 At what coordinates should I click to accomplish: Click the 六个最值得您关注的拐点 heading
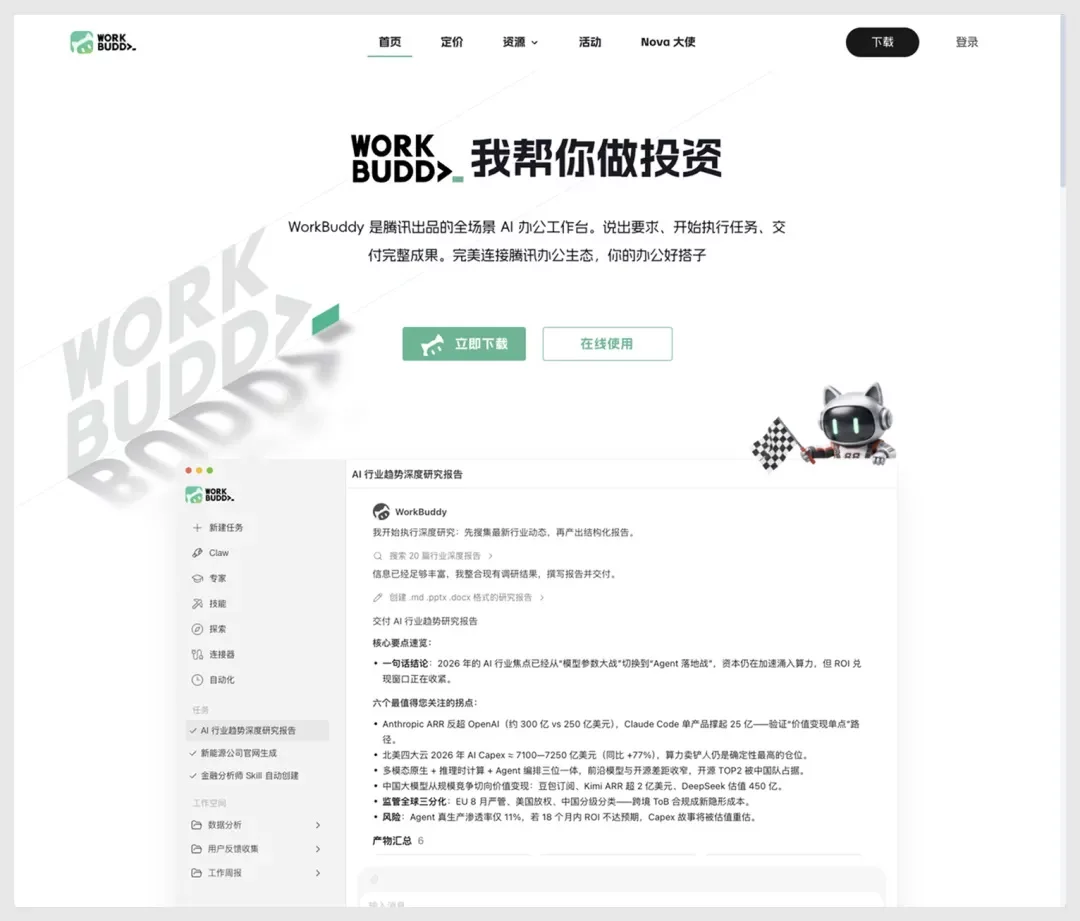[424, 703]
